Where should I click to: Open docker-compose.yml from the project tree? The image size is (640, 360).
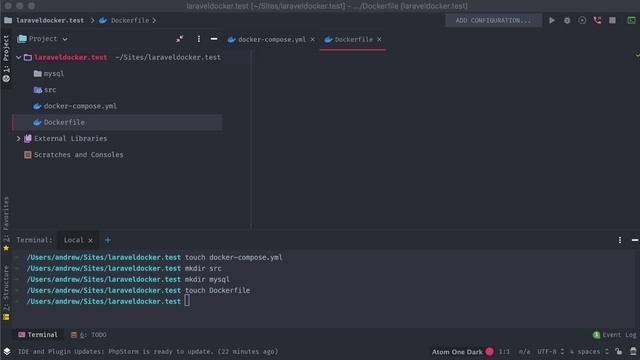click(x=76, y=106)
